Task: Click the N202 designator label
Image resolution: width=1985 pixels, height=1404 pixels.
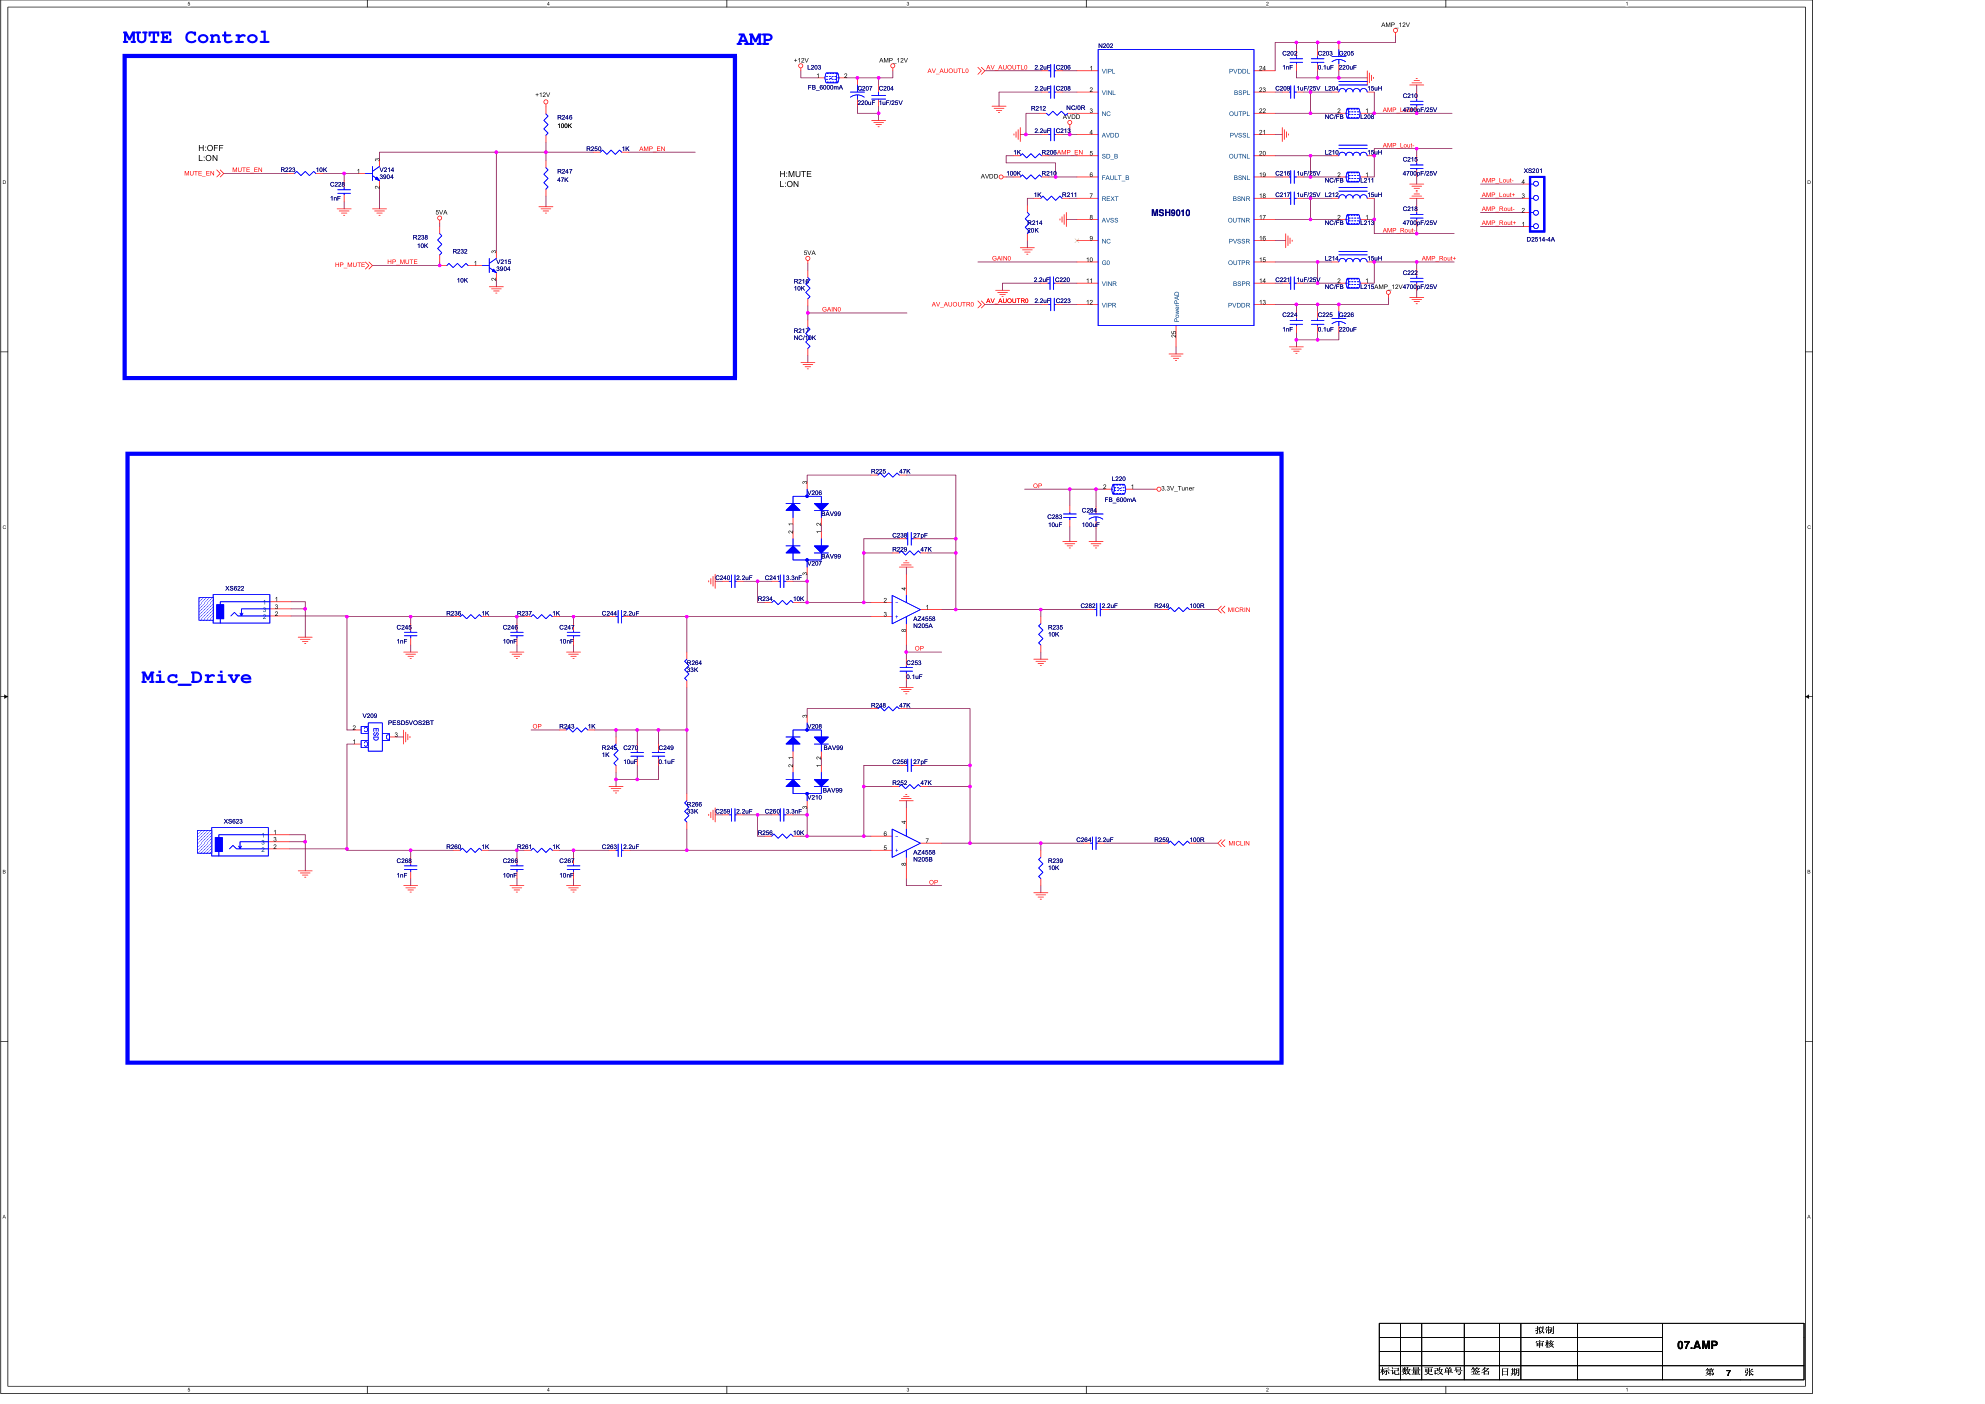Action: tap(1105, 46)
